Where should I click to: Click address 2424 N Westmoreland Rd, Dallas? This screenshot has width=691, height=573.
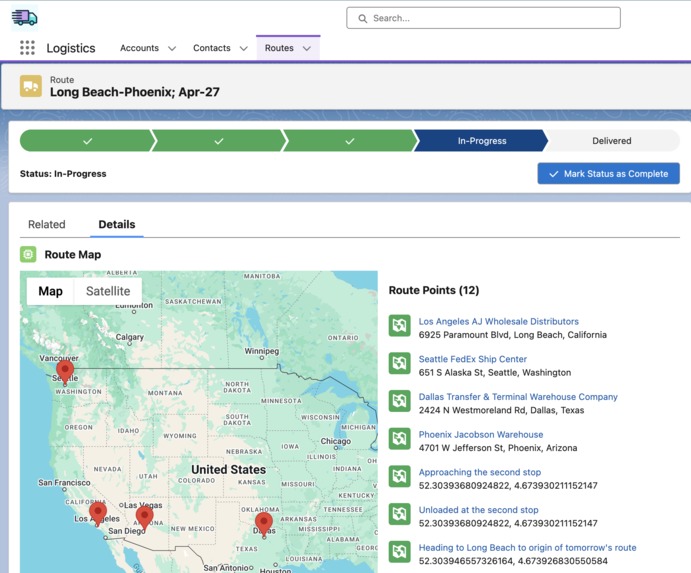[502, 410]
